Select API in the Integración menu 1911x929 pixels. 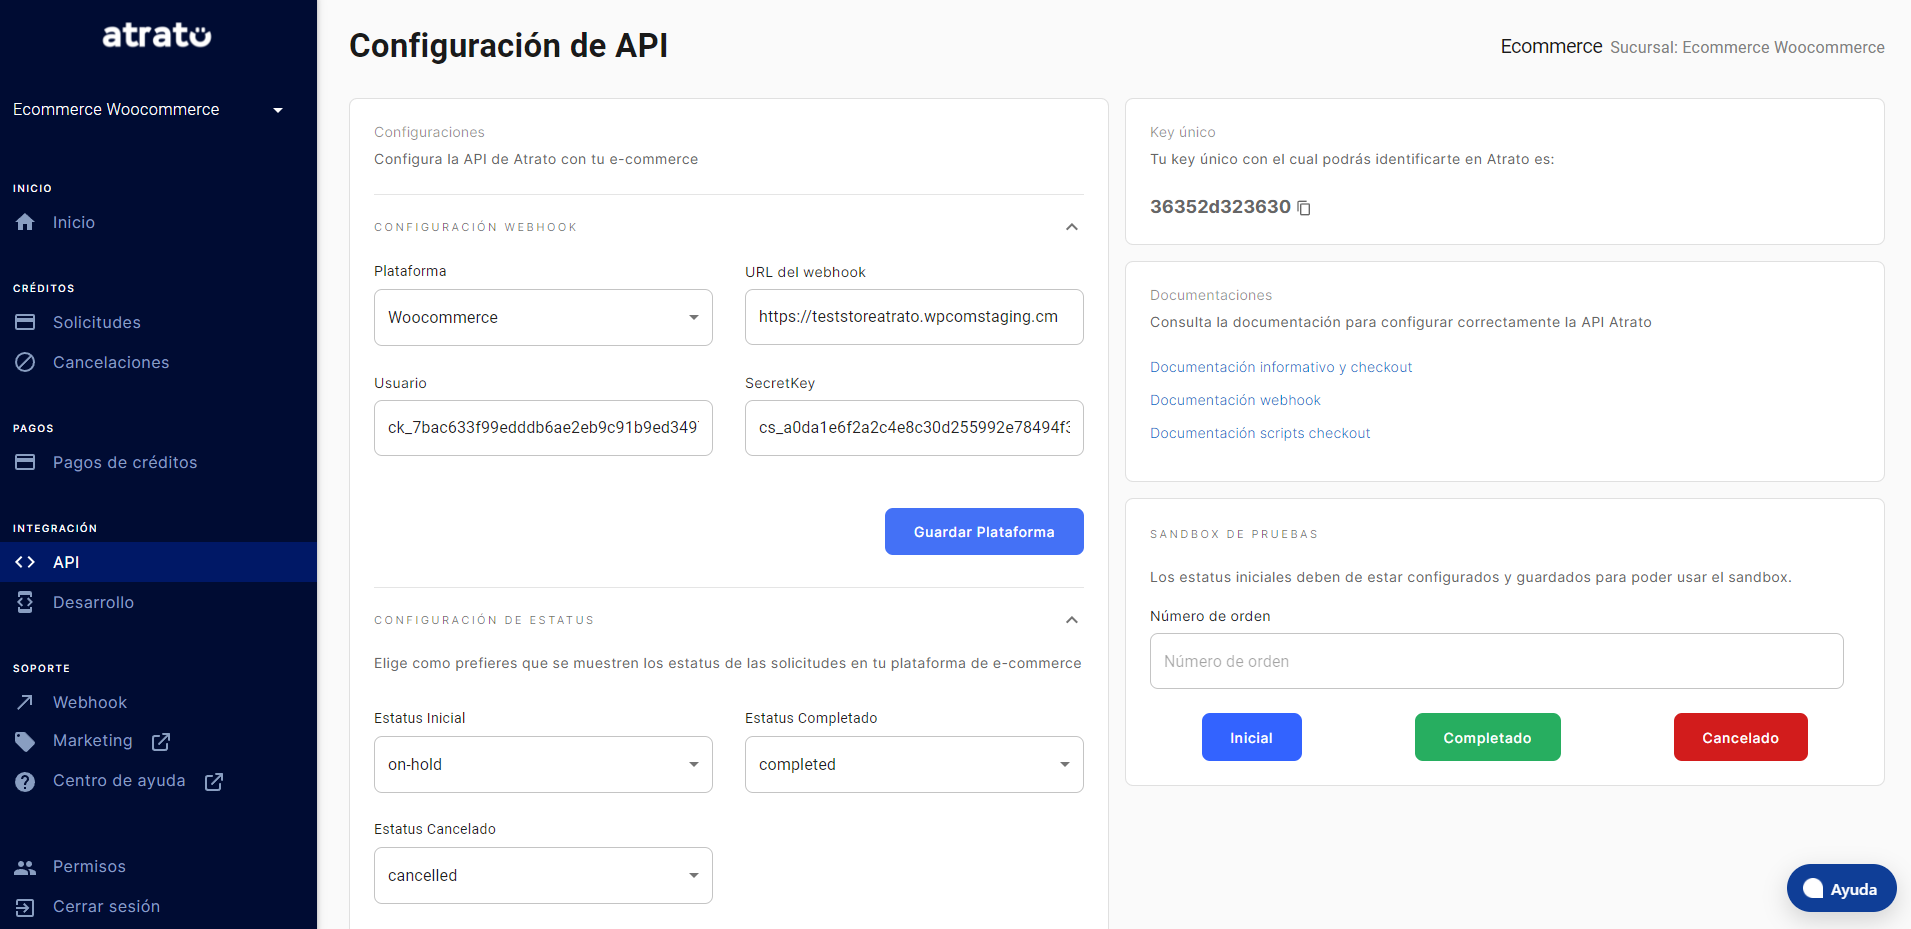click(158, 562)
